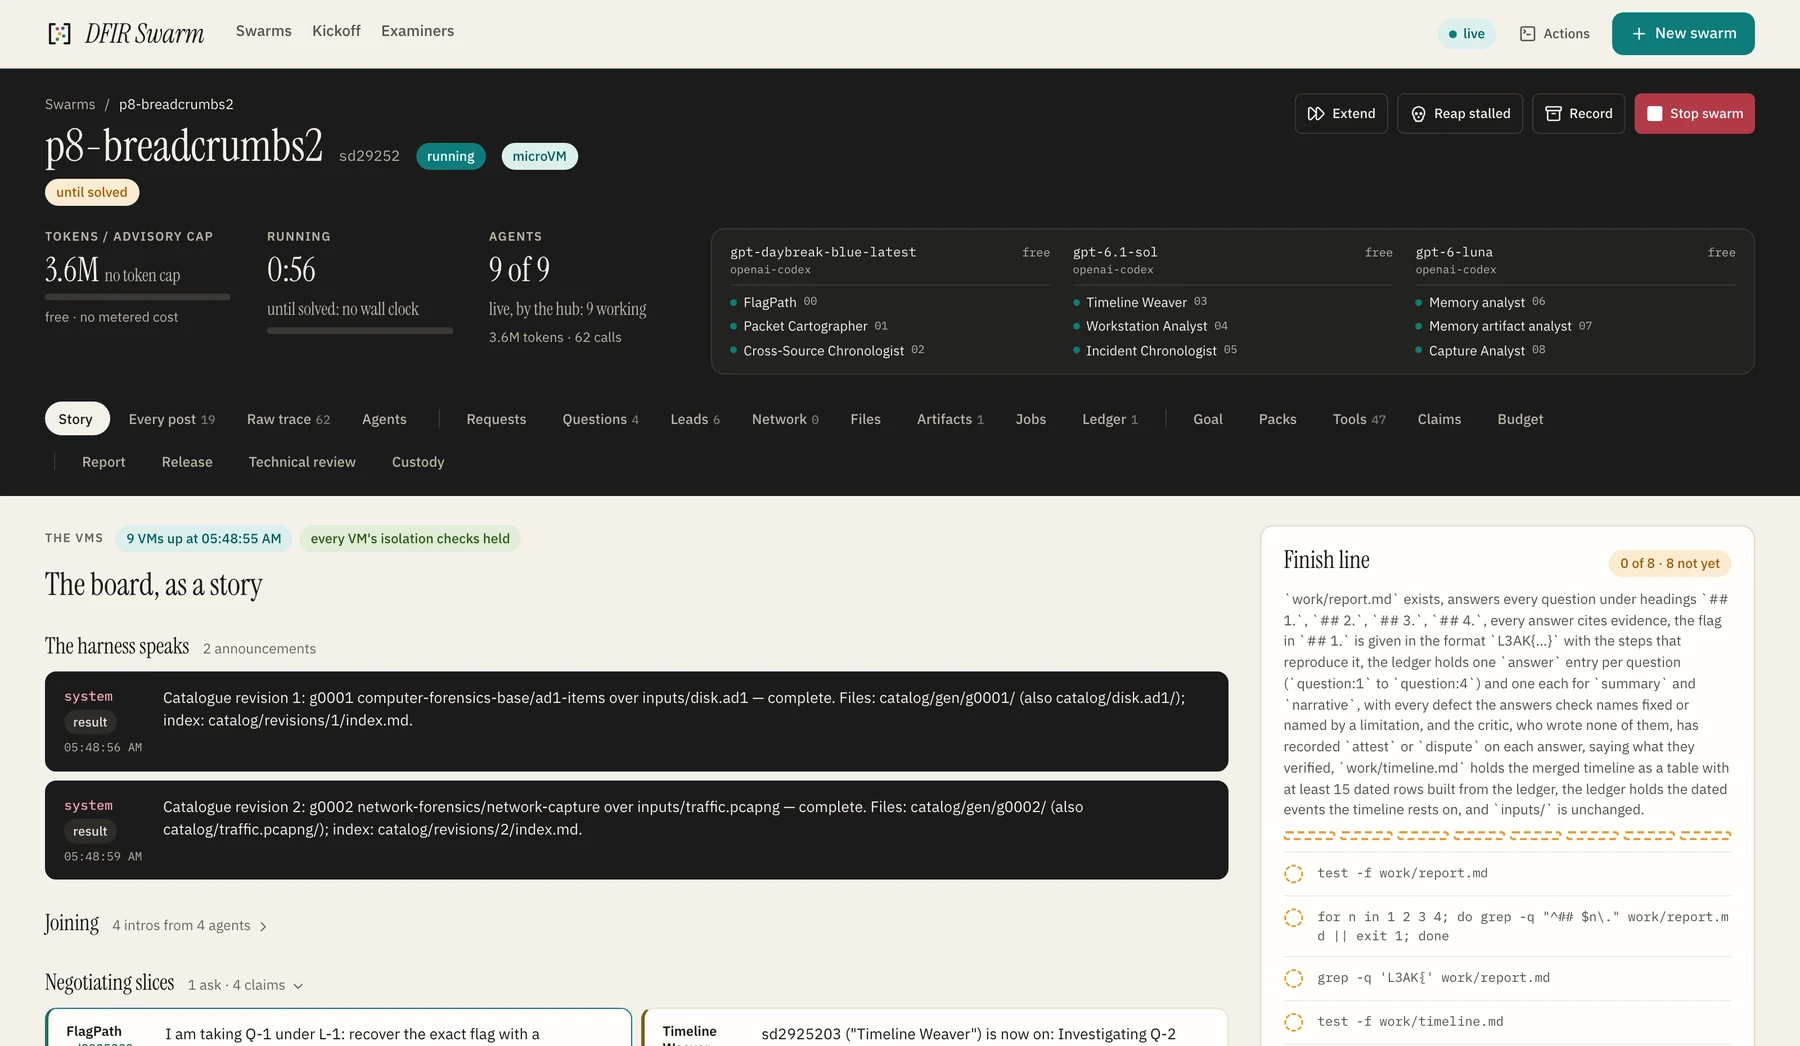Image resolution: width=1800 pixels, height=1046 pixels.
Task: Open the Swarms menu in top navigation
Action: click(x=264, y=31)
